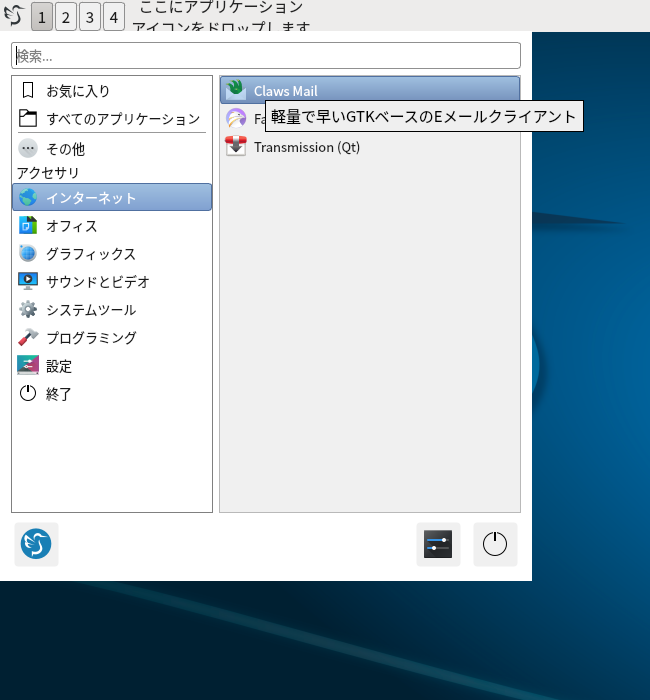Switch to desktop 3 in the pager
This screenshot has height=700, width=650.
[x=90, y=17]
